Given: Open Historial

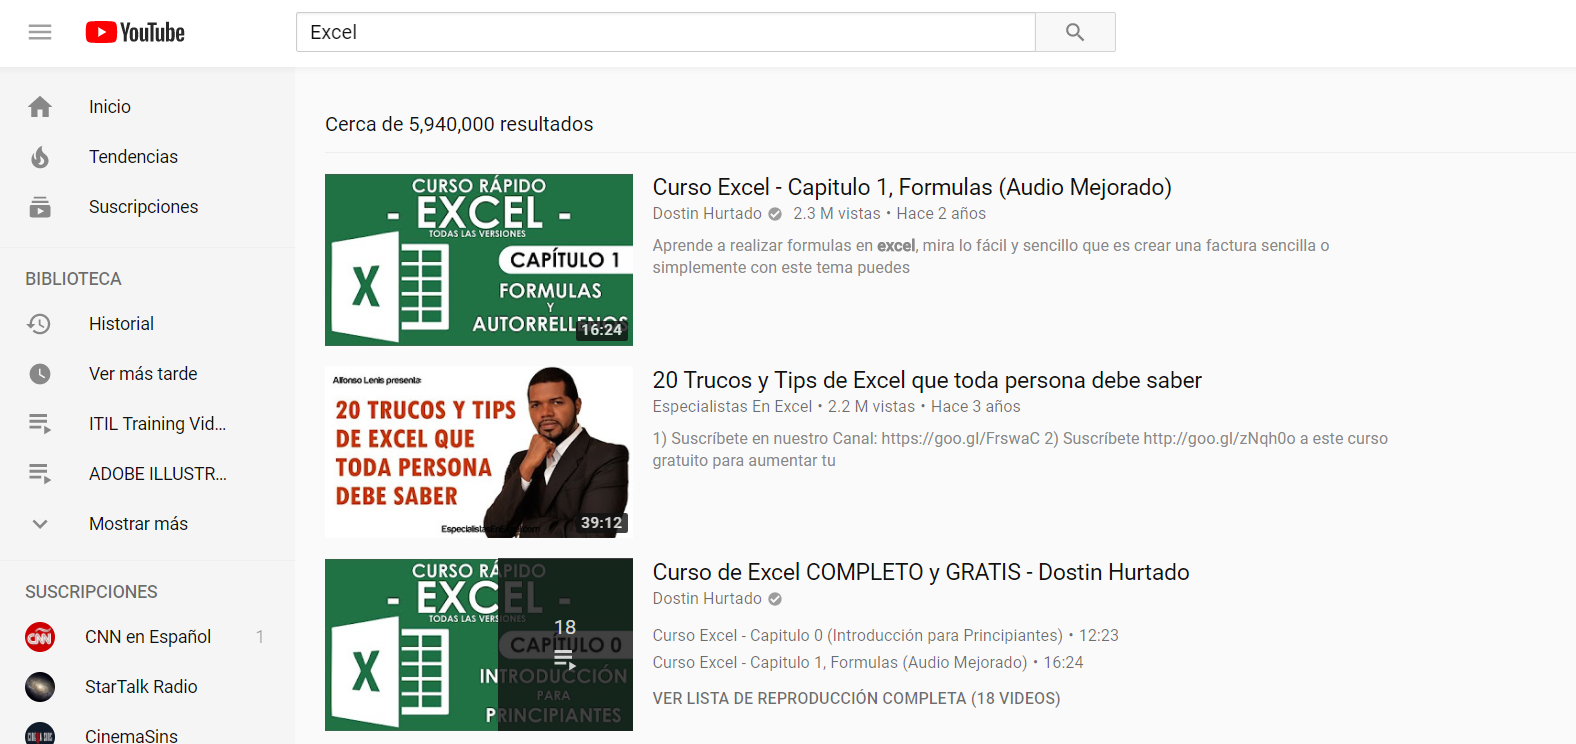Looking at the screenshot, I should 121,324.
